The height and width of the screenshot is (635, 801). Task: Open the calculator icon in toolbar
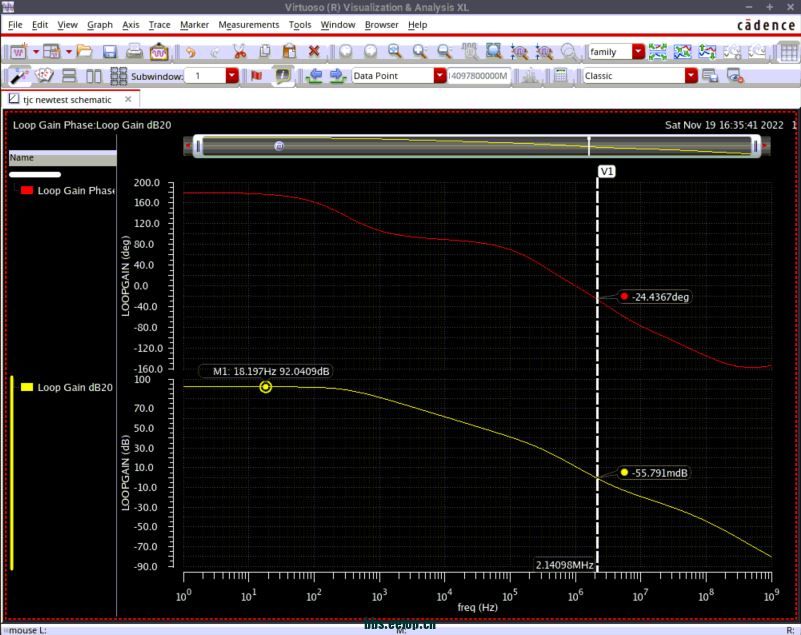560,76
